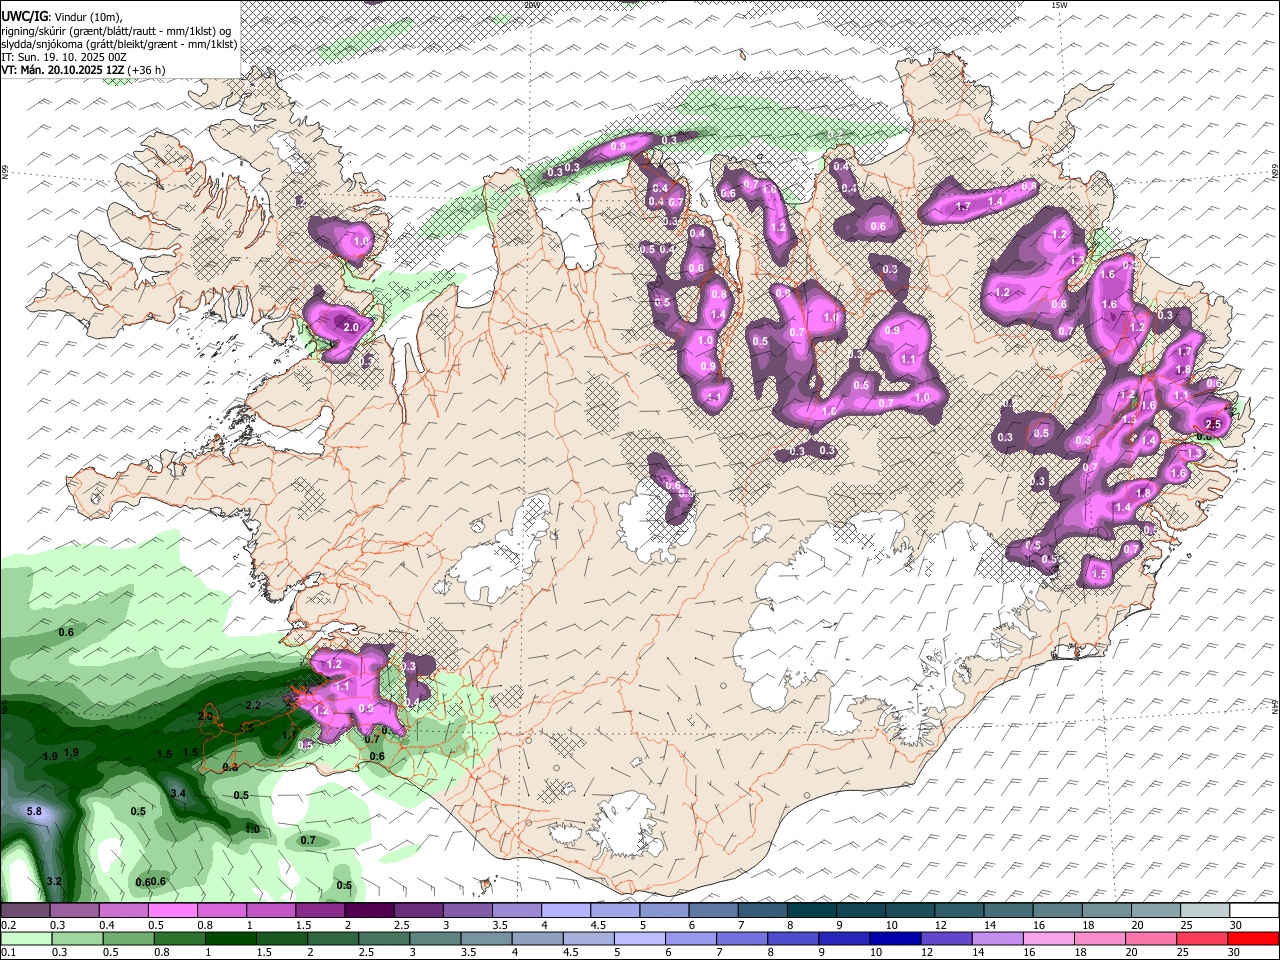This screenshot has height=960, width=1280.
Task: Click the 'slydda/snjókoma' legend description line
Action: tap(119, 44)
